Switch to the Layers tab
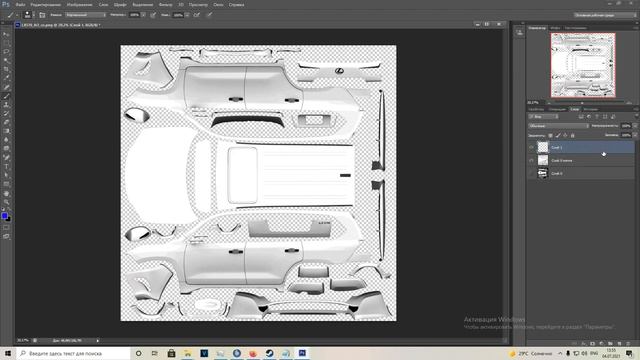The image size is (640, 360). [x=574, y=109]
